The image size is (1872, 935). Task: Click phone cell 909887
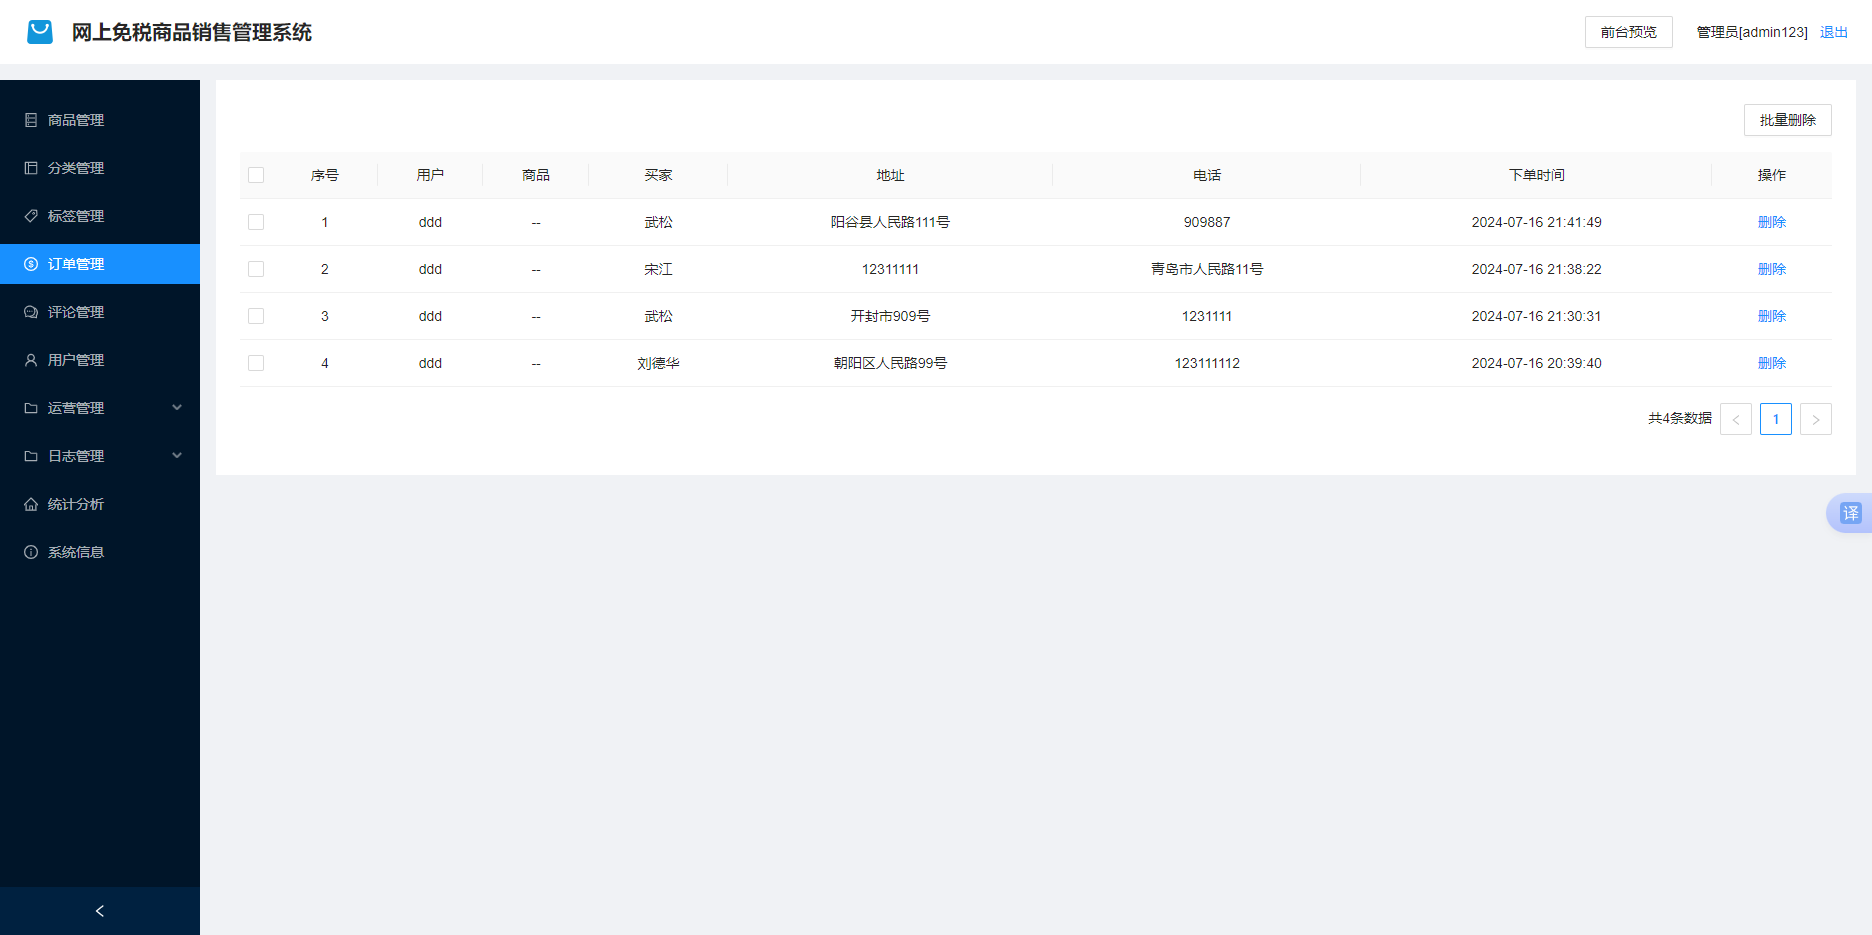point(1207,222)
